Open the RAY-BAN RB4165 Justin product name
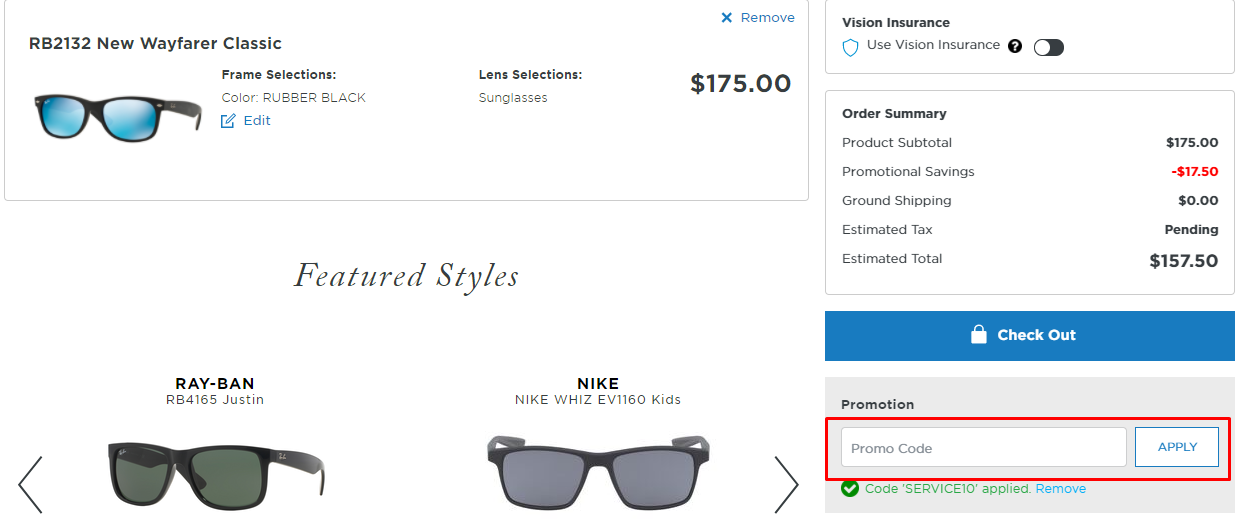1249x521 pixels. (x=215, y=391)
